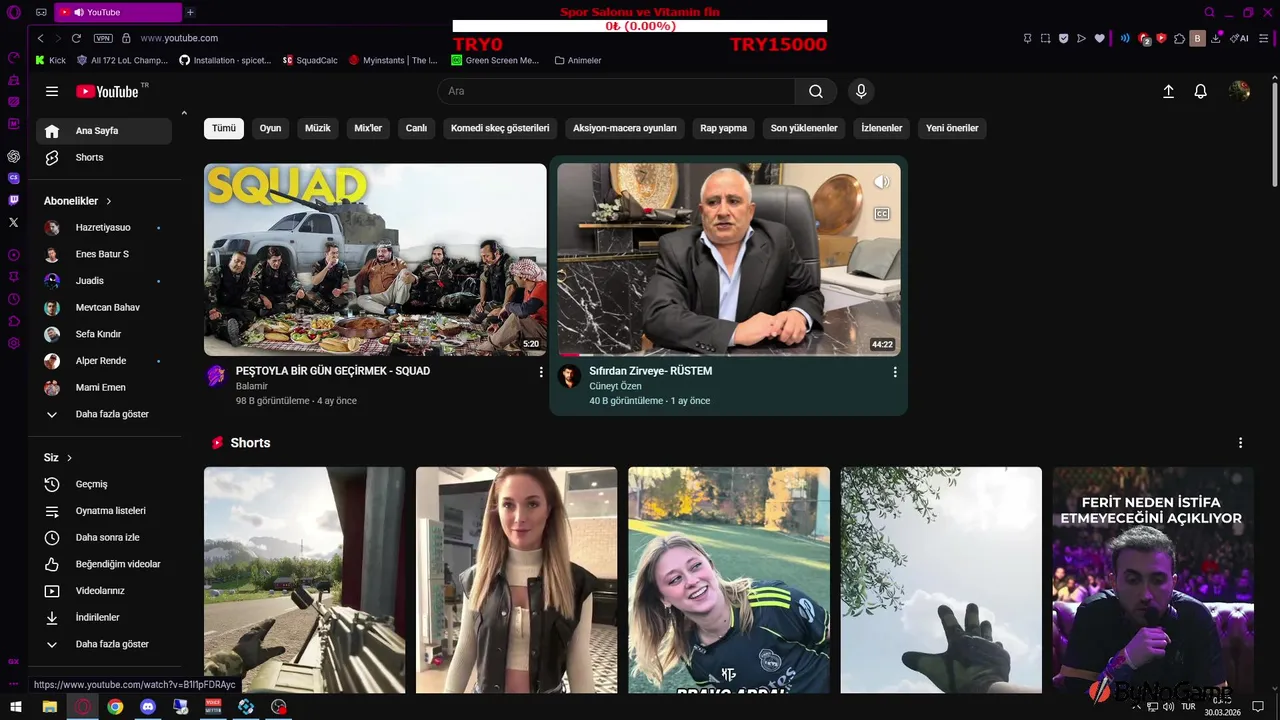Go back in browser history
The height and width of the screenshot is (720, 1280).
[x=40, y=38]
